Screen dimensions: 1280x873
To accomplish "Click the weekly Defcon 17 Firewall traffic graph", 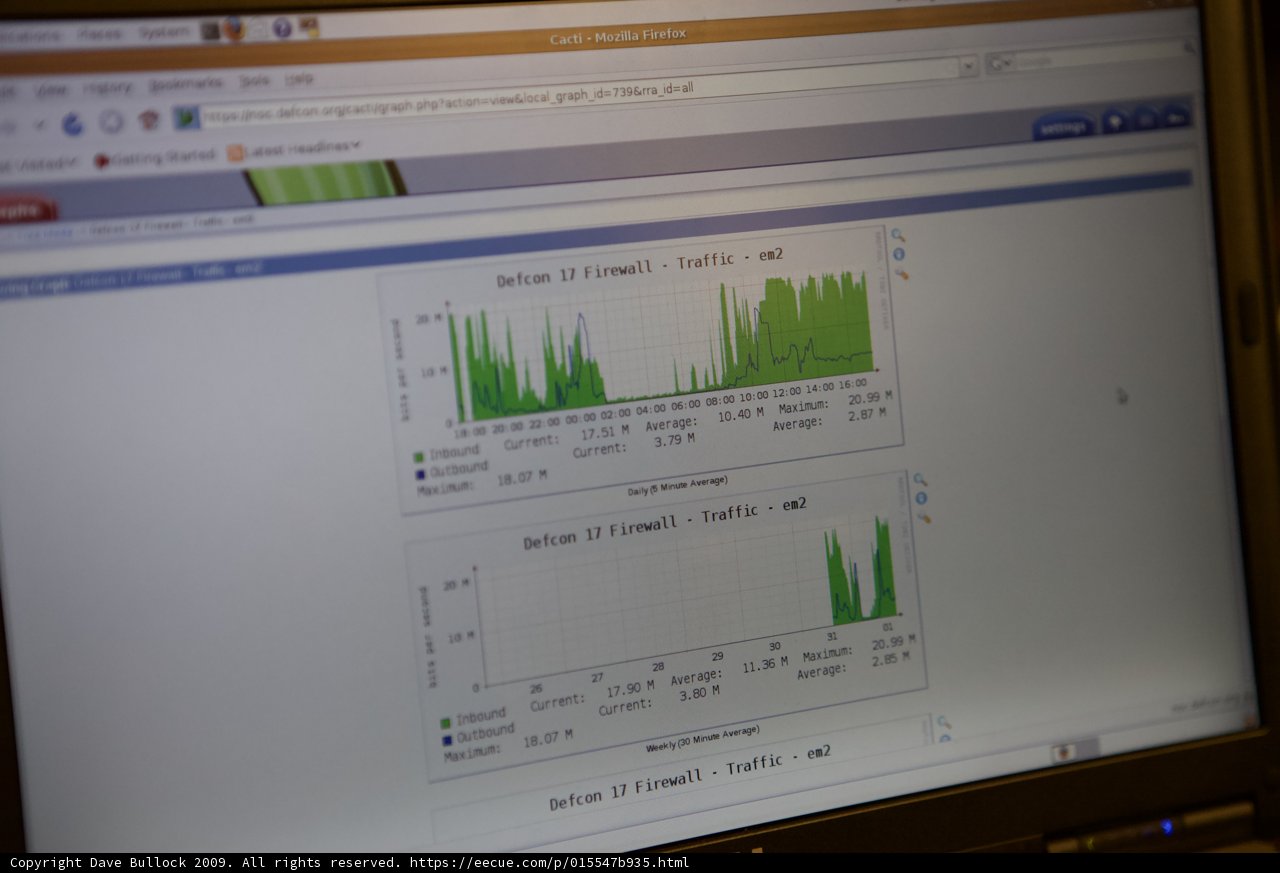I will tap(668, 628).
